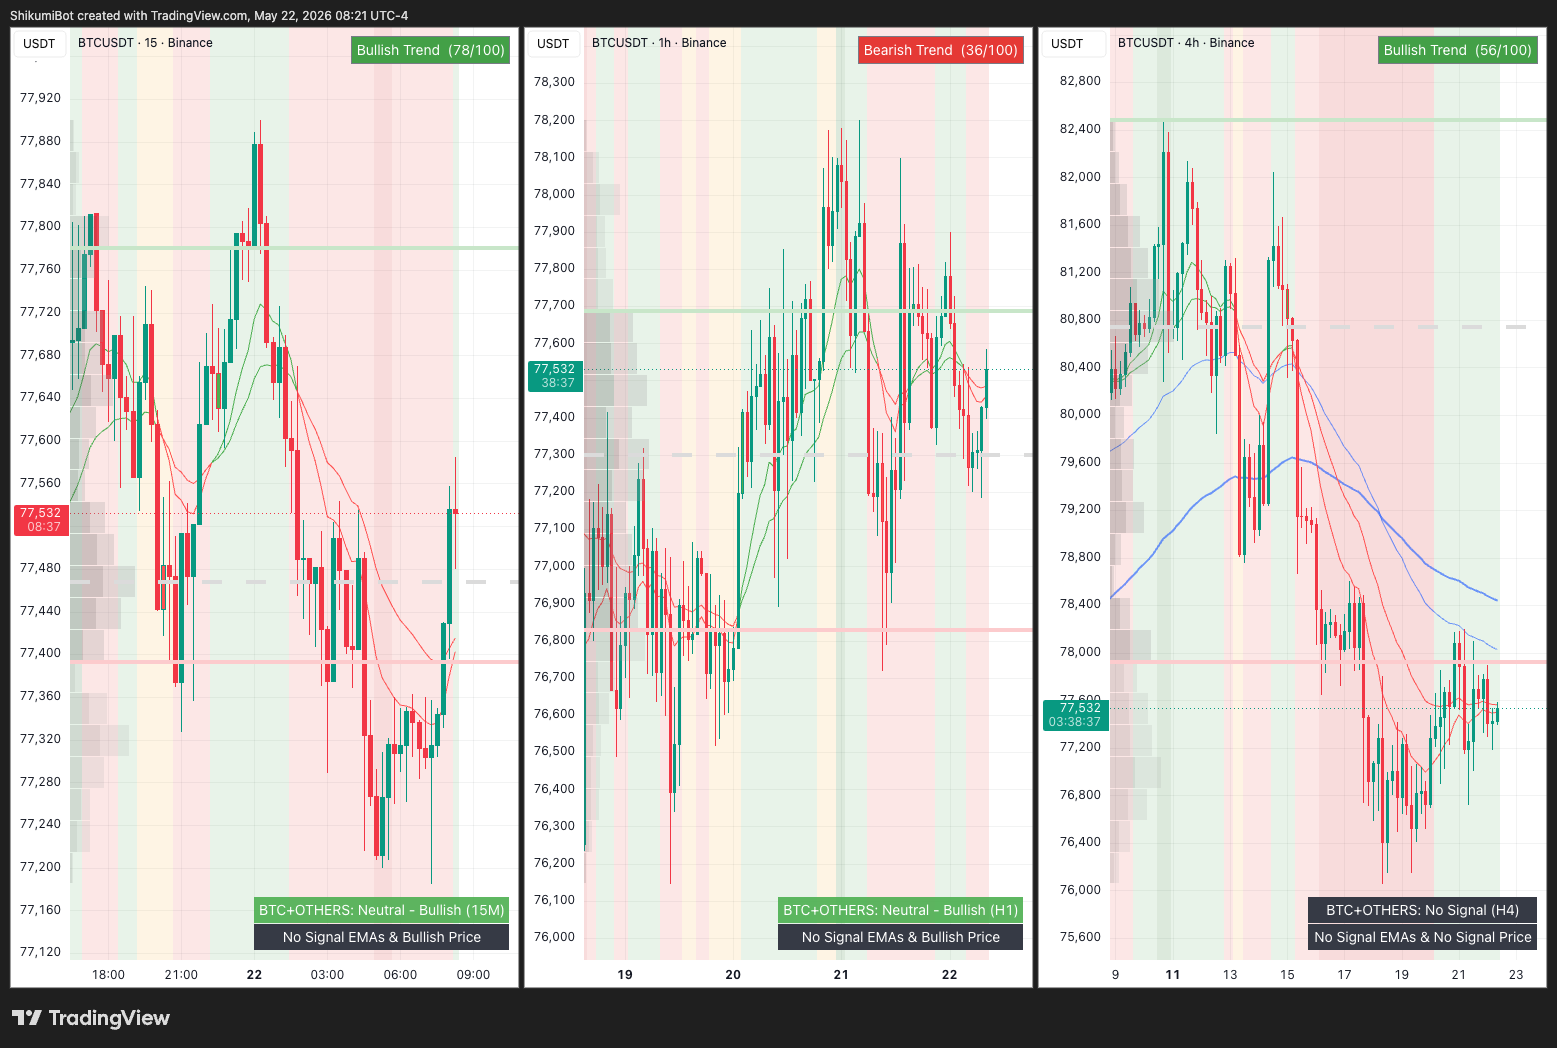This screenshot has height=1048, width=1557.
Task: Click the 06:00 time axis label
Action: [x=400, y=975]
